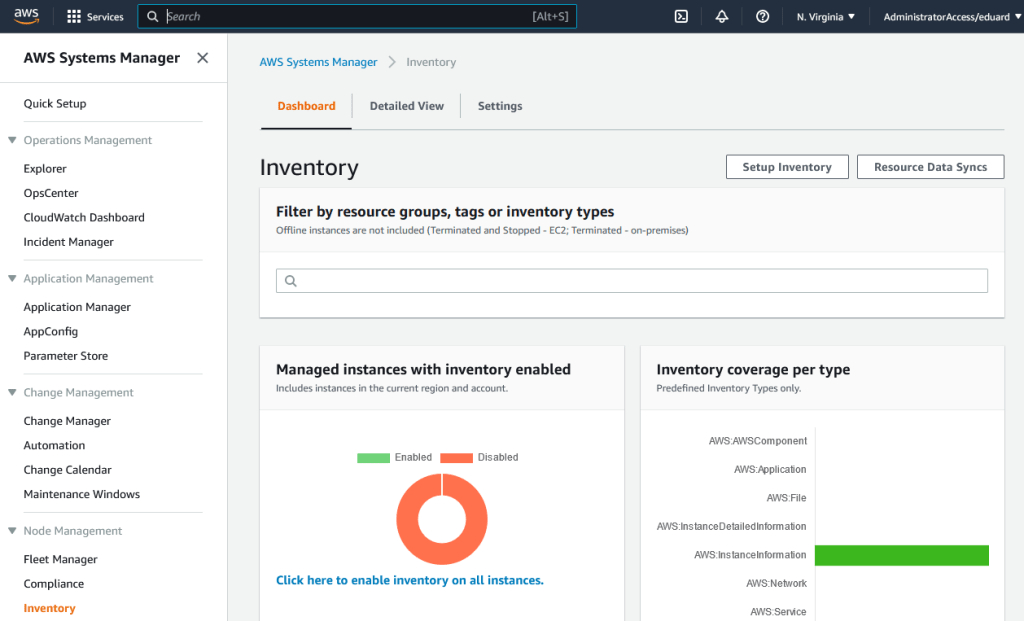Toggle the Enabled legend swatch
Image resolution: width=1024 pixels, height=621 pixels.
coord(373,457)
